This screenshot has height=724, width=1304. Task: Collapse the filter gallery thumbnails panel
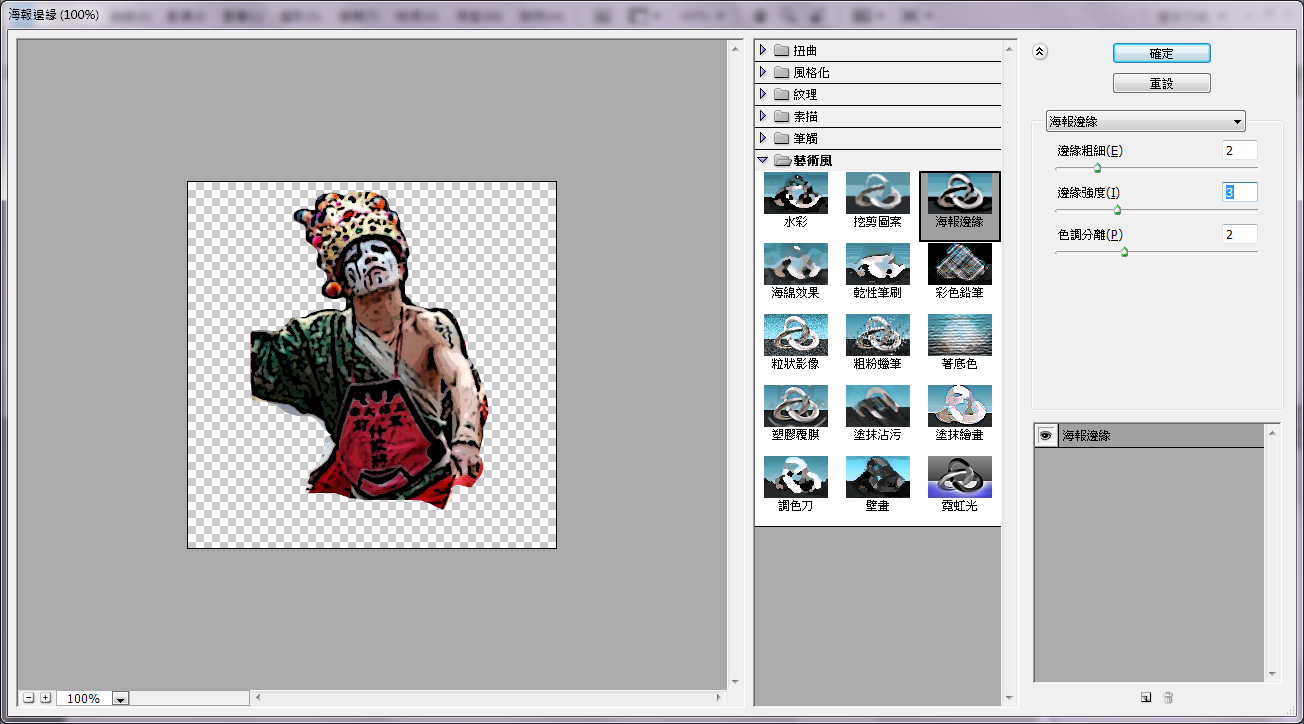(1039, 52)
